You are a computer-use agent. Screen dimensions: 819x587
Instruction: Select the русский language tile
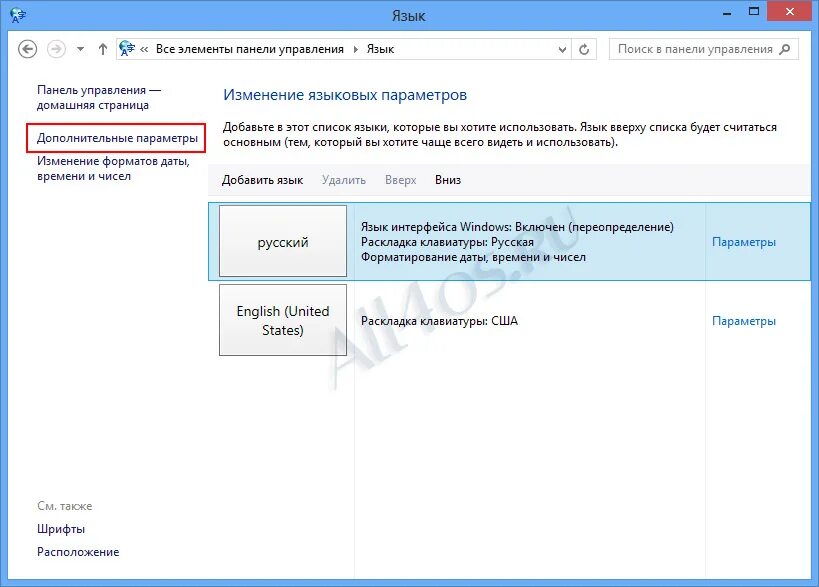(283, 241)
